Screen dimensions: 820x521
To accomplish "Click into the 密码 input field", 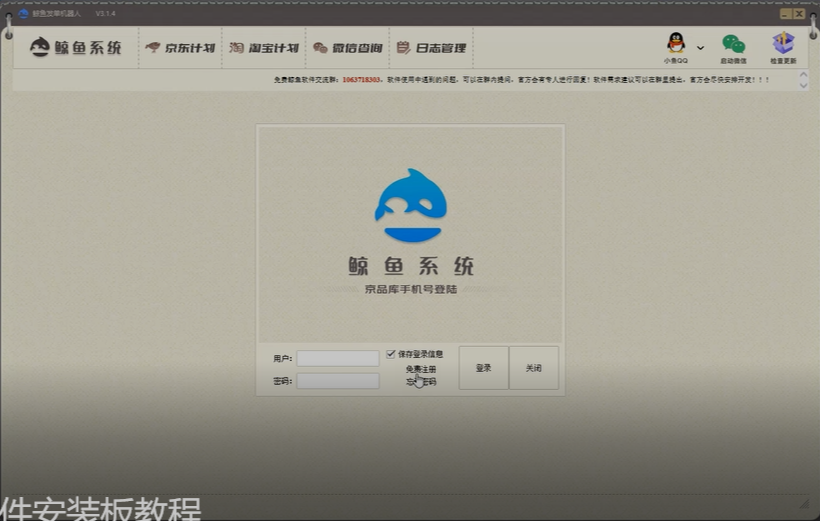I will click(338, 381).
